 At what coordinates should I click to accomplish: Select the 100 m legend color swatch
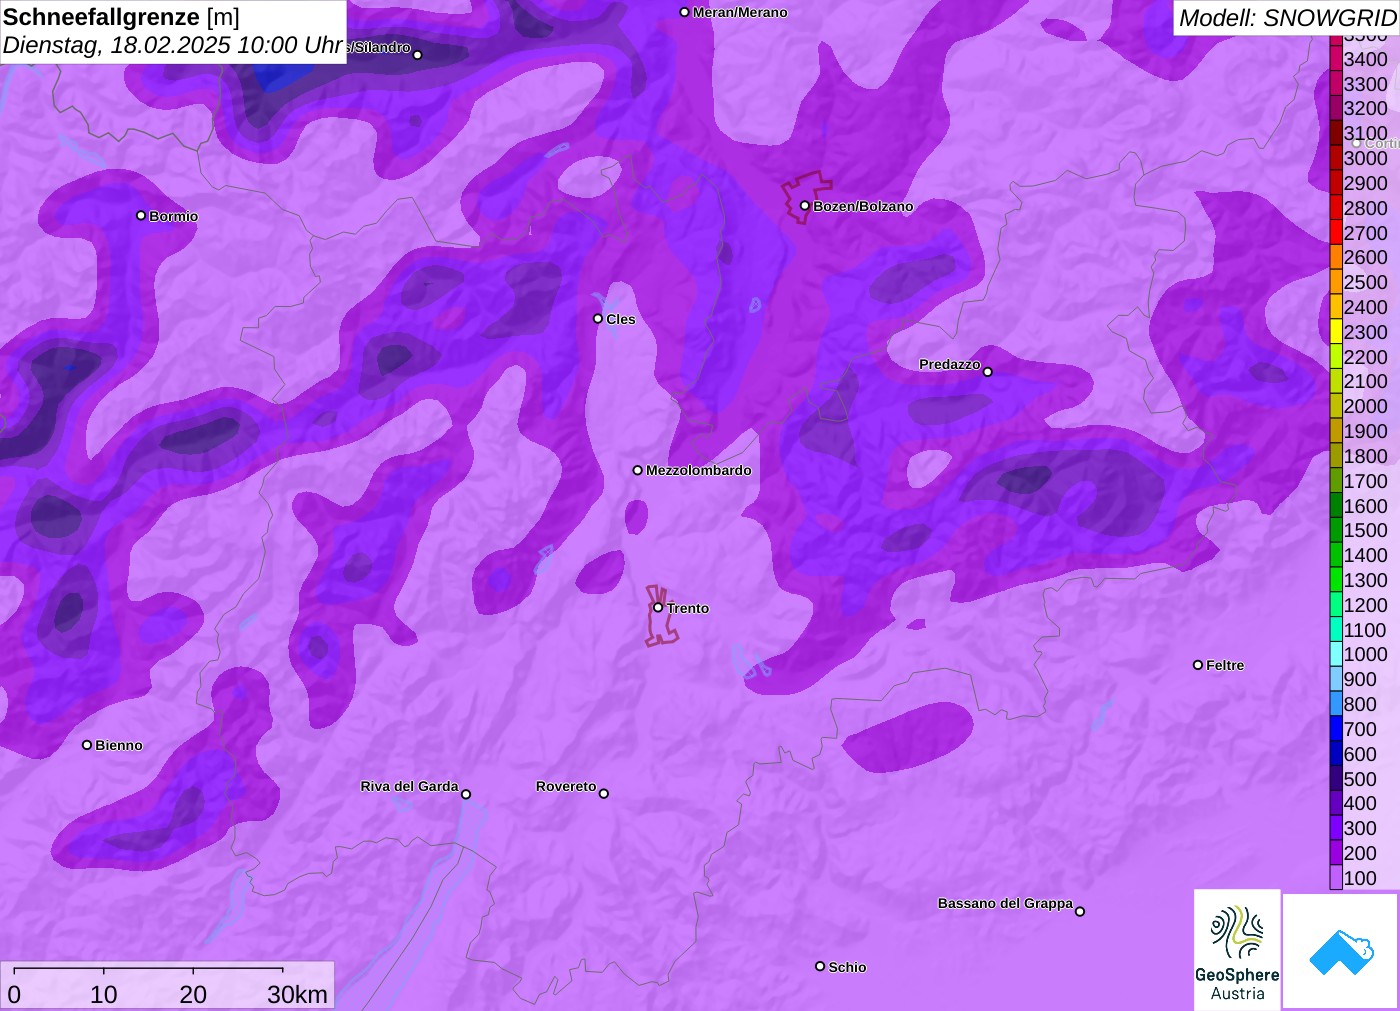point(1336,878)
